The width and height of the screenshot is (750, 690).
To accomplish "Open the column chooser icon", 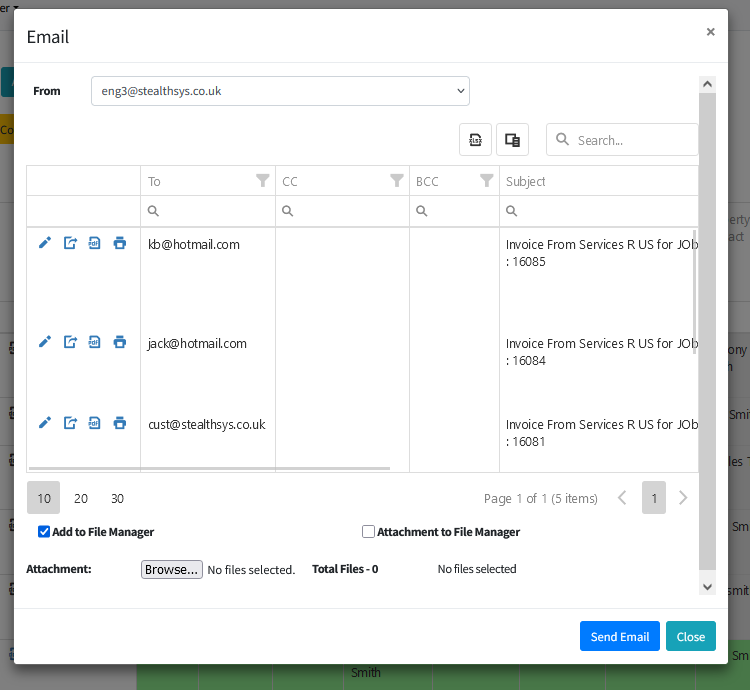I will 512,140.
